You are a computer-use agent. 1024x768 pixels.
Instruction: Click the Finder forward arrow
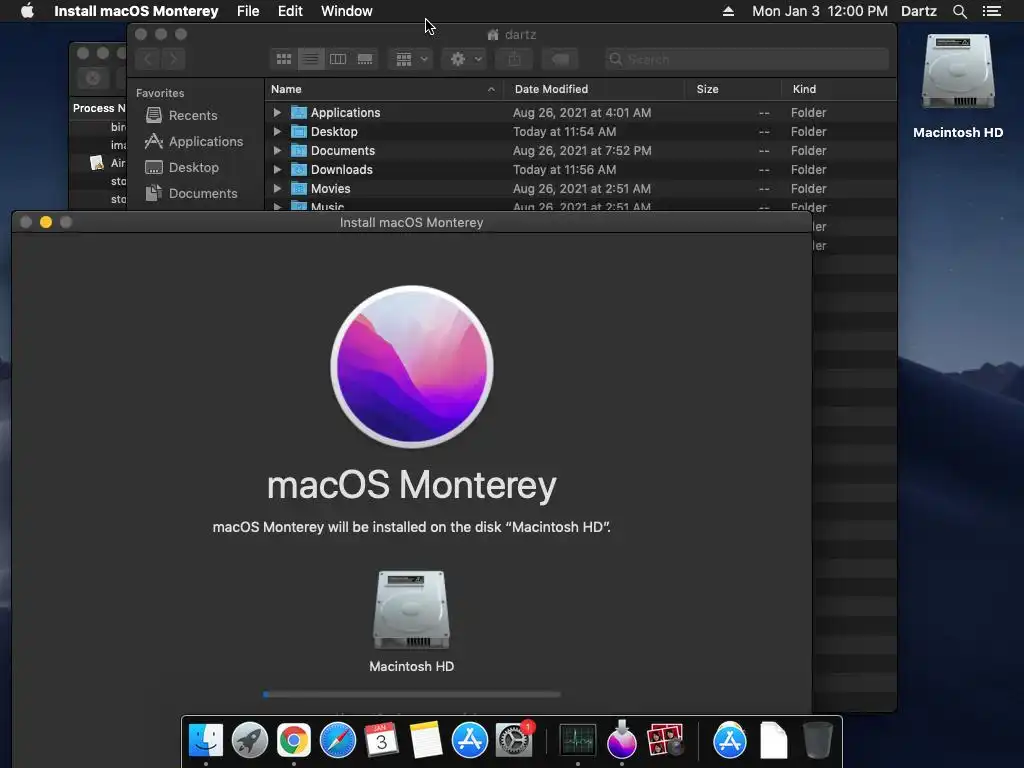pos(173,59)
